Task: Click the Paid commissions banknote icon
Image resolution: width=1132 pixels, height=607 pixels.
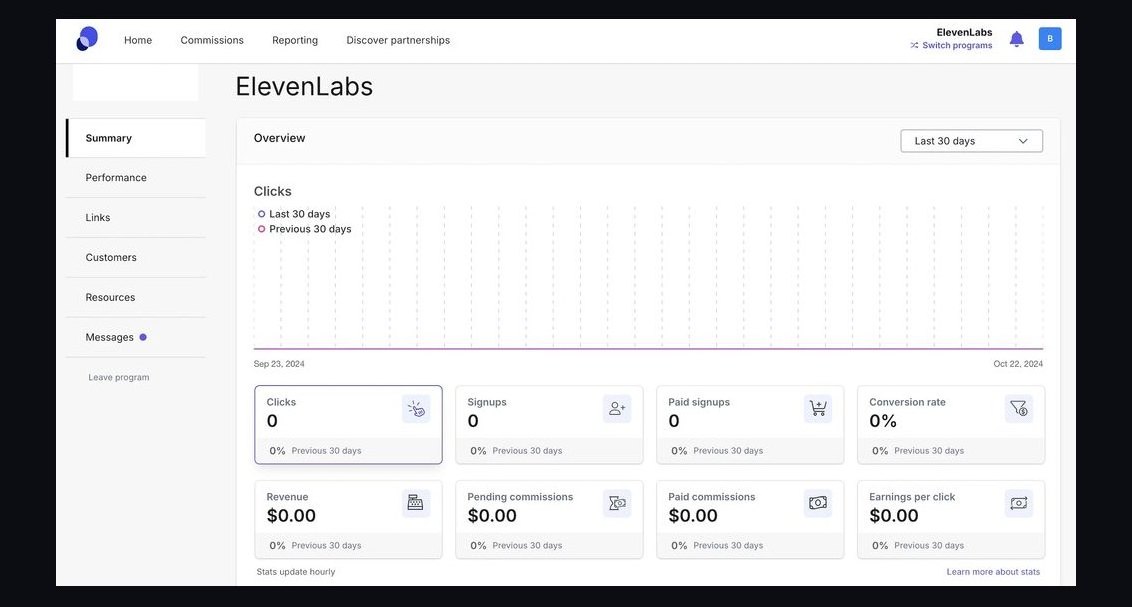Action: tap(817, 503)
